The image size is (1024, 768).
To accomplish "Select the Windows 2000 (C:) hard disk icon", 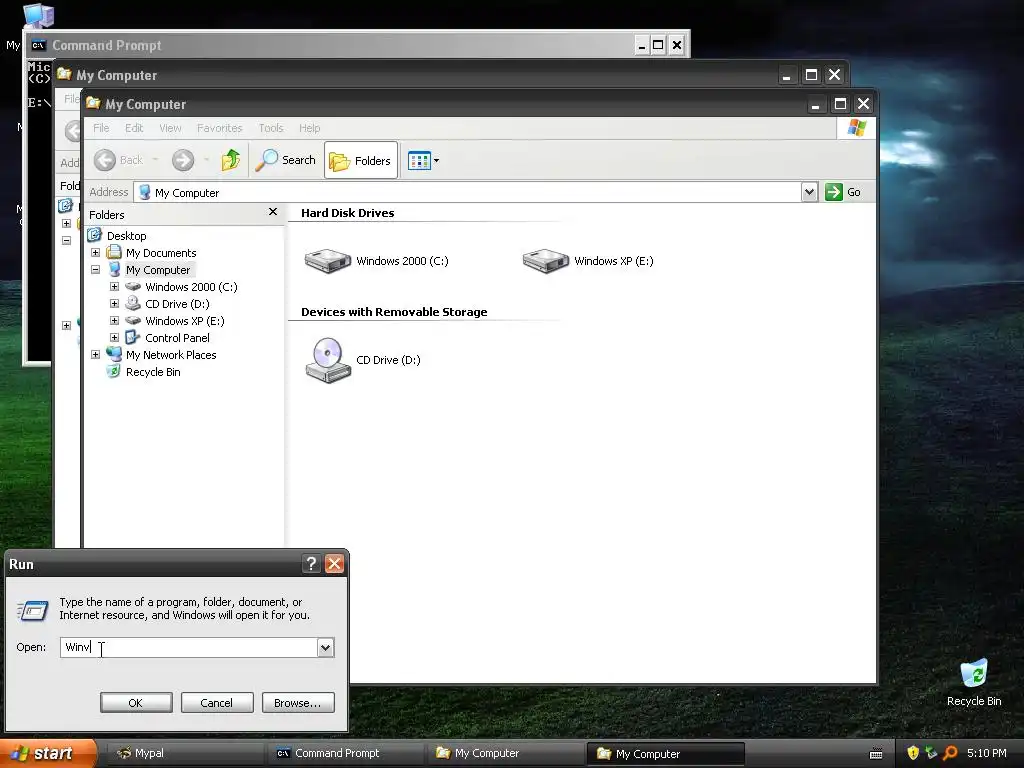I will click(328, 261).
